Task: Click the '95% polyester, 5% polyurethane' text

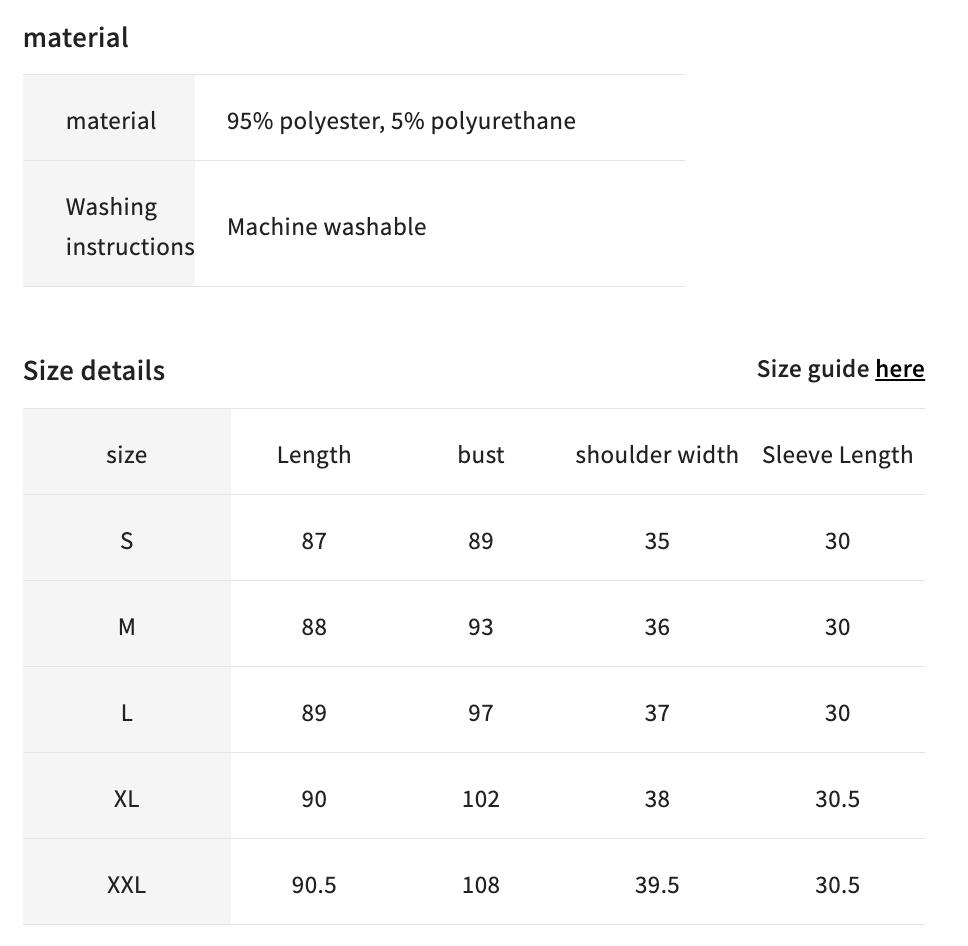Action: (401, 121)
